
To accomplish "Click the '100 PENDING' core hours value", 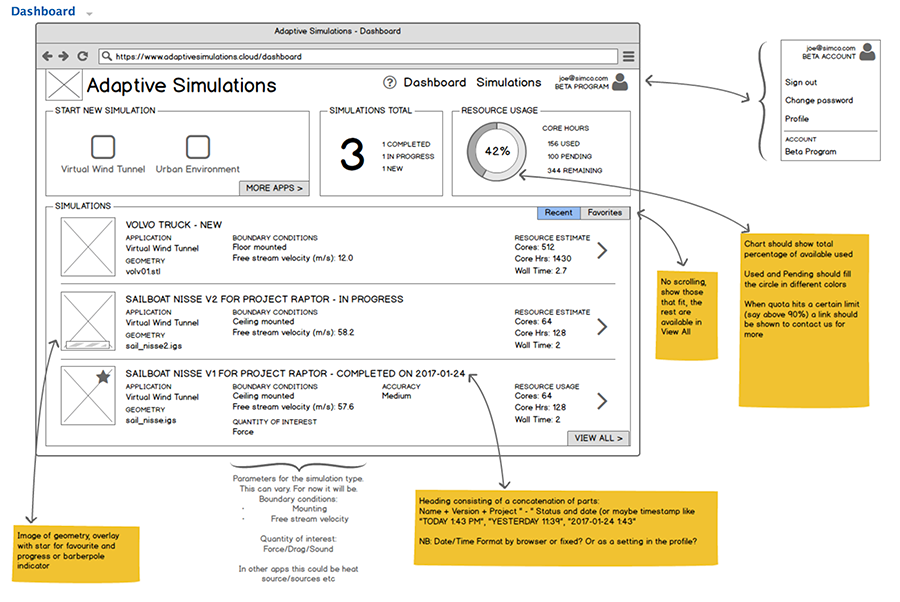I will pyautogui.click(x=569, y=157).
